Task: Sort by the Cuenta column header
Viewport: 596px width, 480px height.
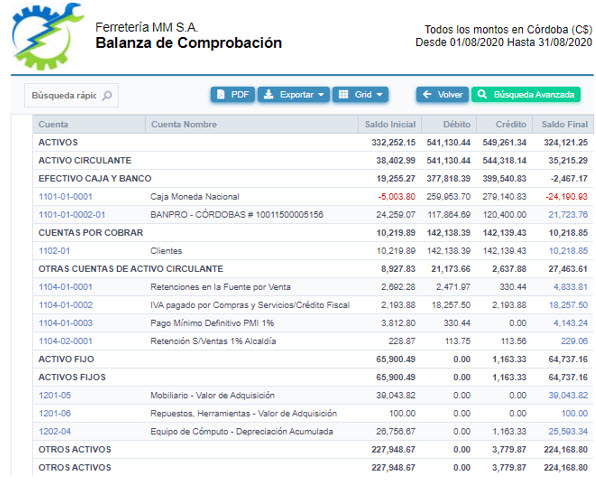Action: 53,124
